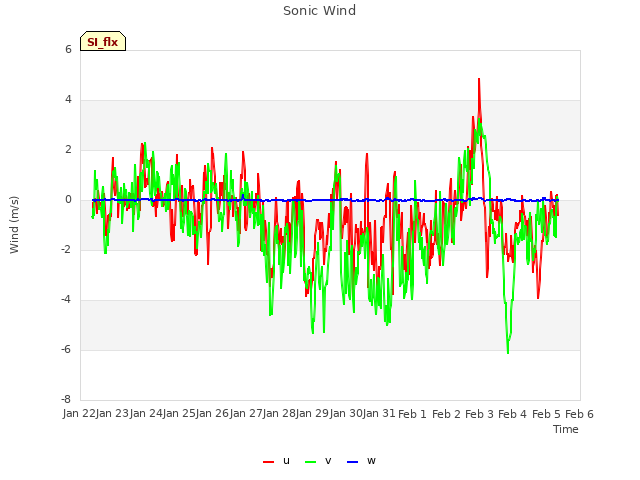Viewport: 640px width, 480px height.
Task: Click the red u legend swatch
Action: (269, 462)
